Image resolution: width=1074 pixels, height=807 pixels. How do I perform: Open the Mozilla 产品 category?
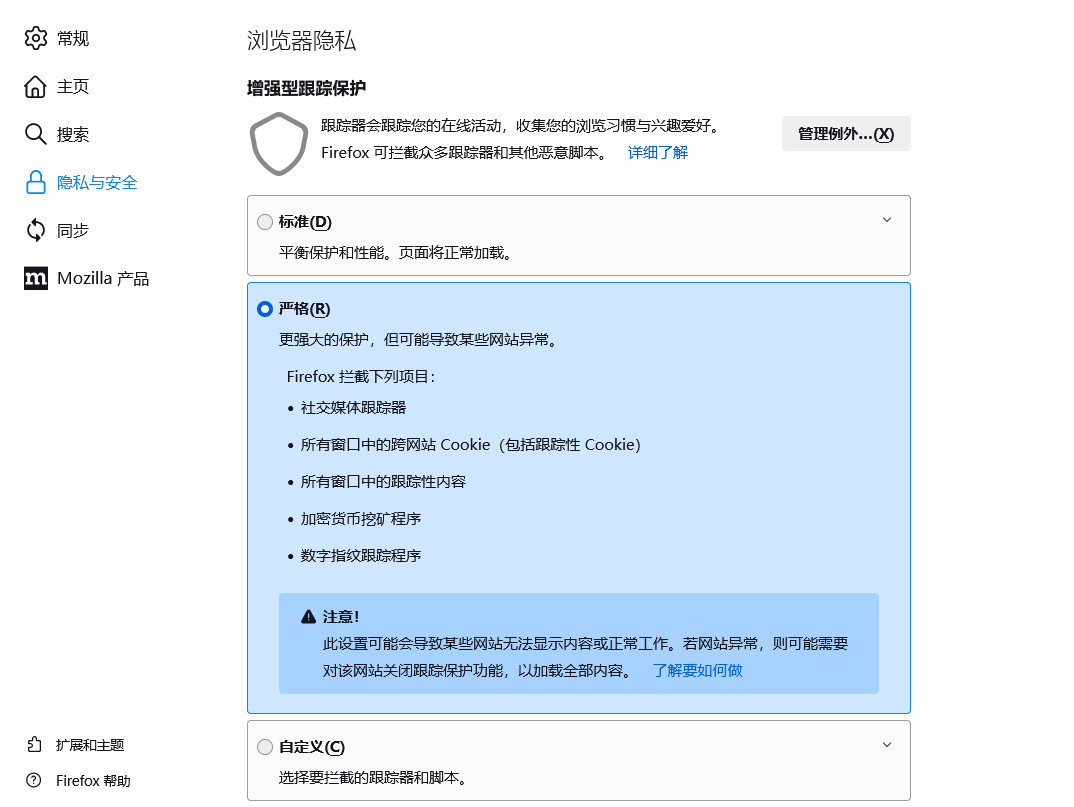103,278
